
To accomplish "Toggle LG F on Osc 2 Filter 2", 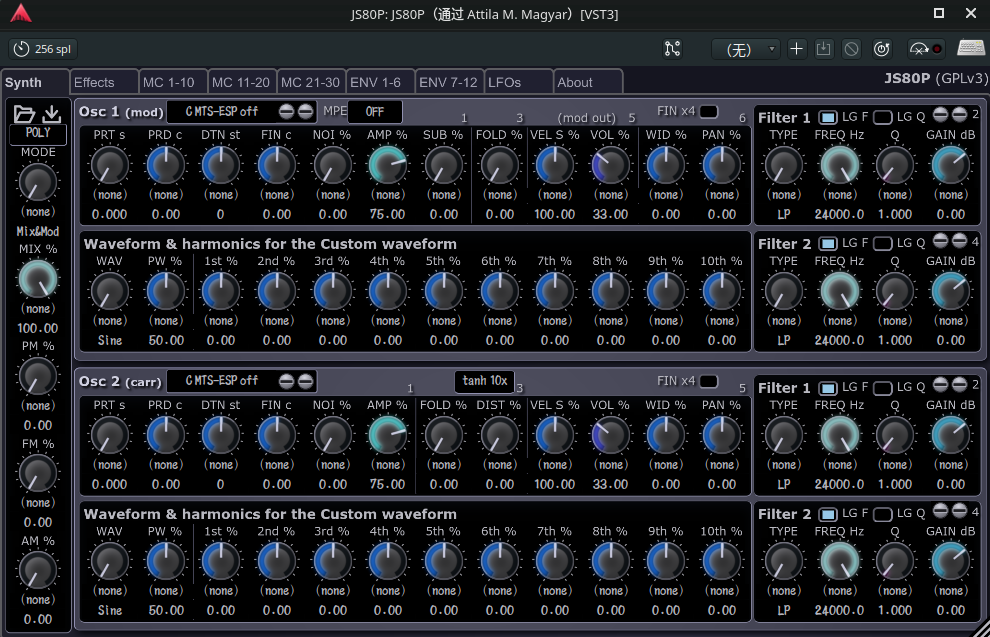I will pos(828,514).
